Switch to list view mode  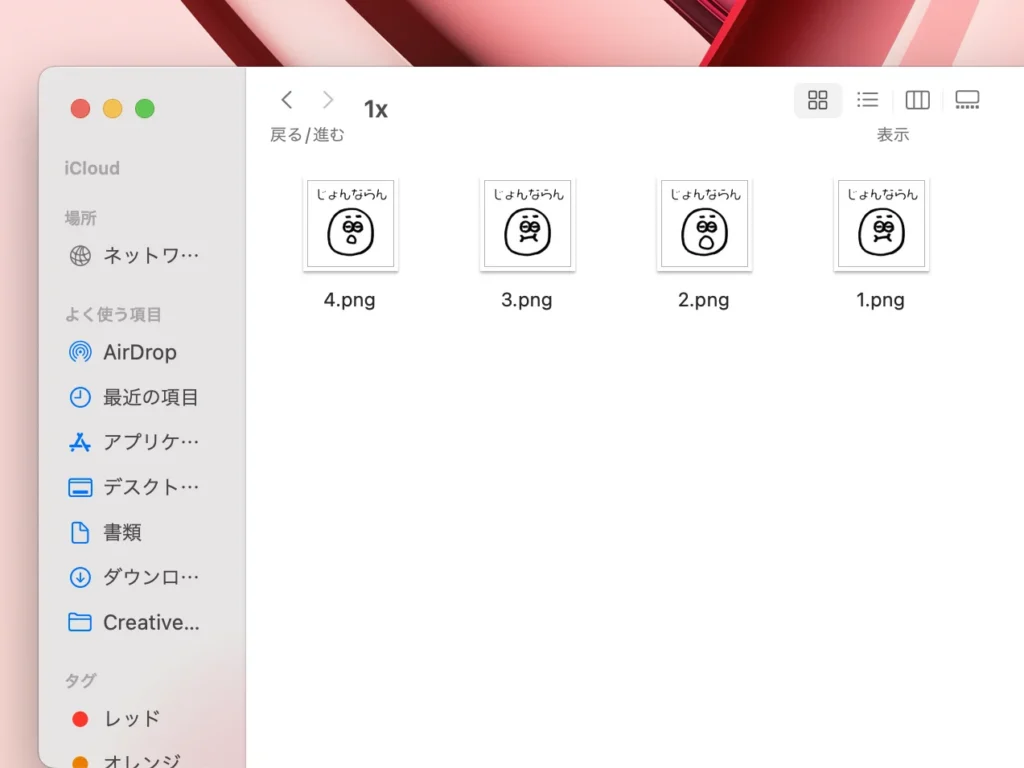[x=867, y=100]
